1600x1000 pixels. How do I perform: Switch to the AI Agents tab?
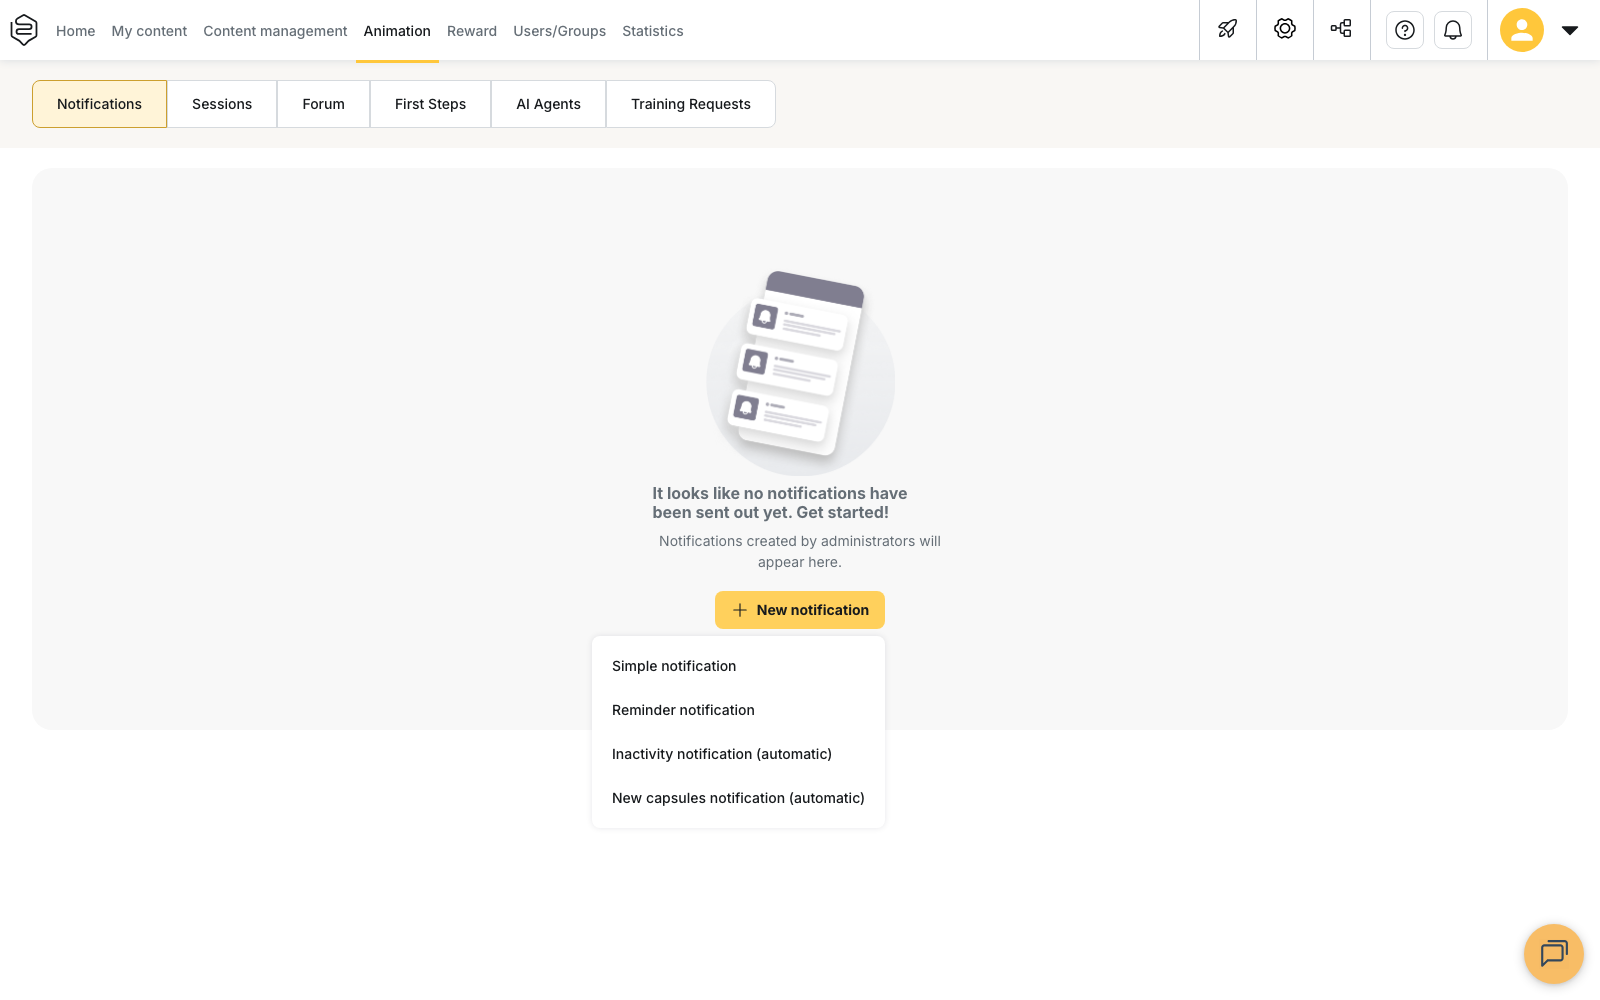pyautogui.click(x=549, y=104)
